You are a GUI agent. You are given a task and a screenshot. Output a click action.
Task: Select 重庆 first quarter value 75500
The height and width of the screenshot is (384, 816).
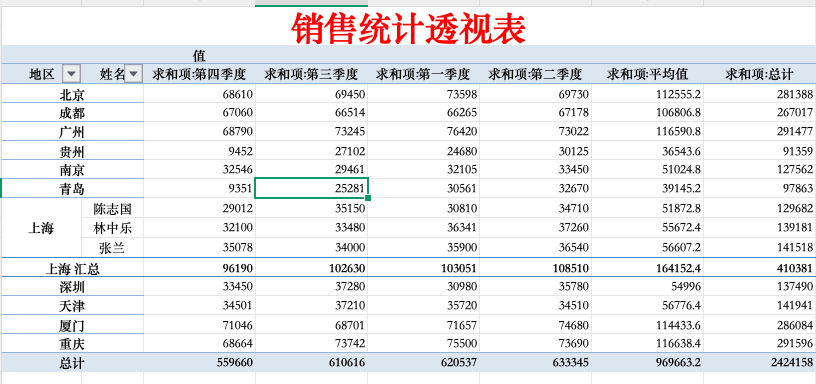pyautogui.click(x=423, y=344)
